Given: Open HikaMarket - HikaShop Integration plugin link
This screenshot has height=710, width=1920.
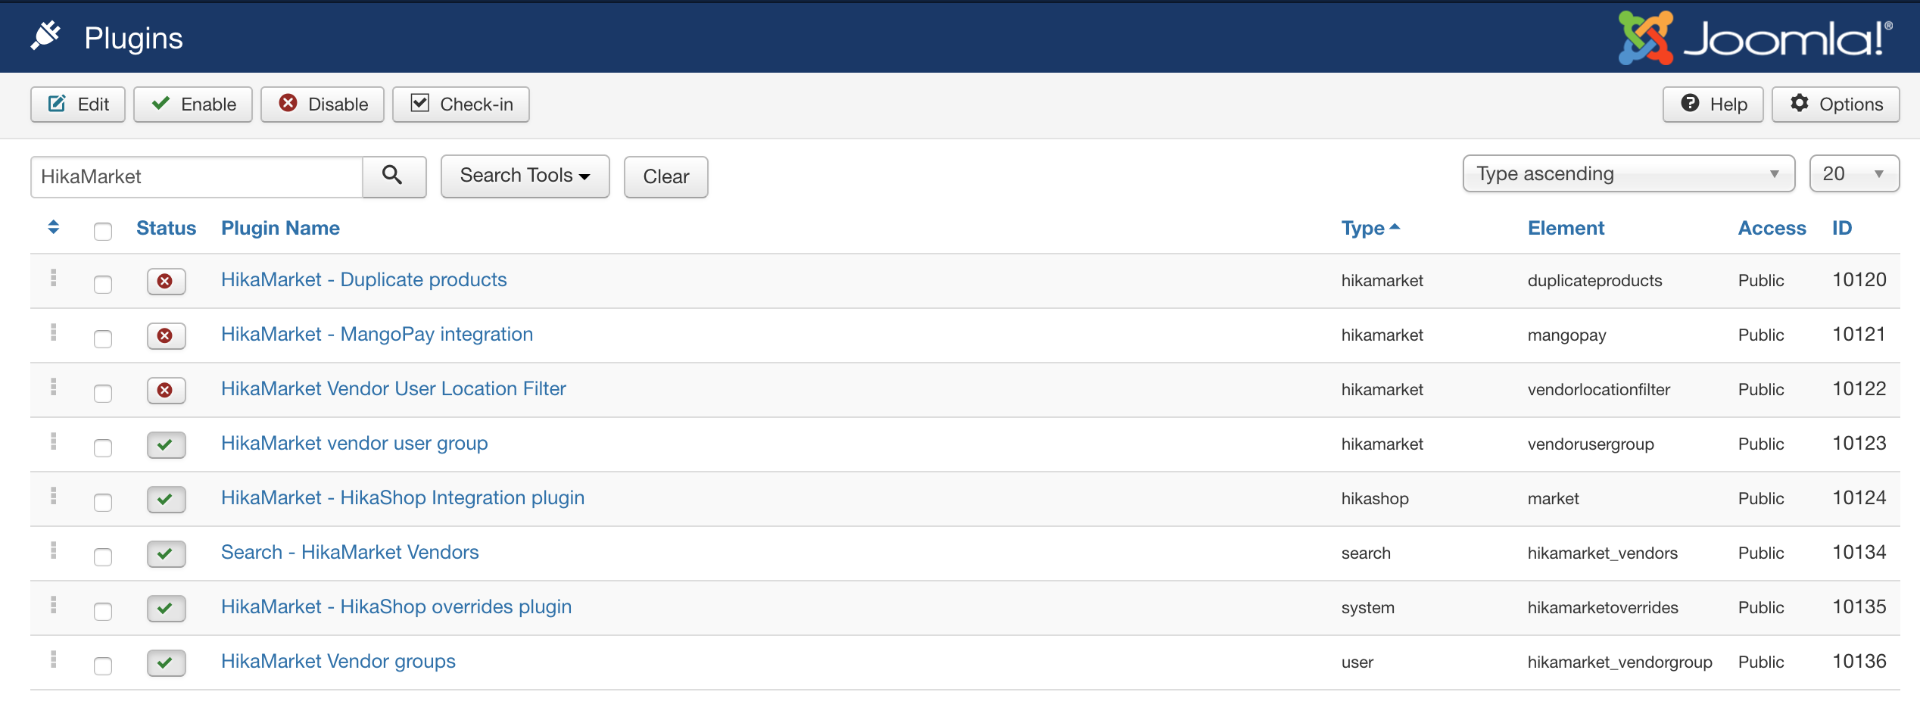Looking at the screenshot, I should (403, 498).
